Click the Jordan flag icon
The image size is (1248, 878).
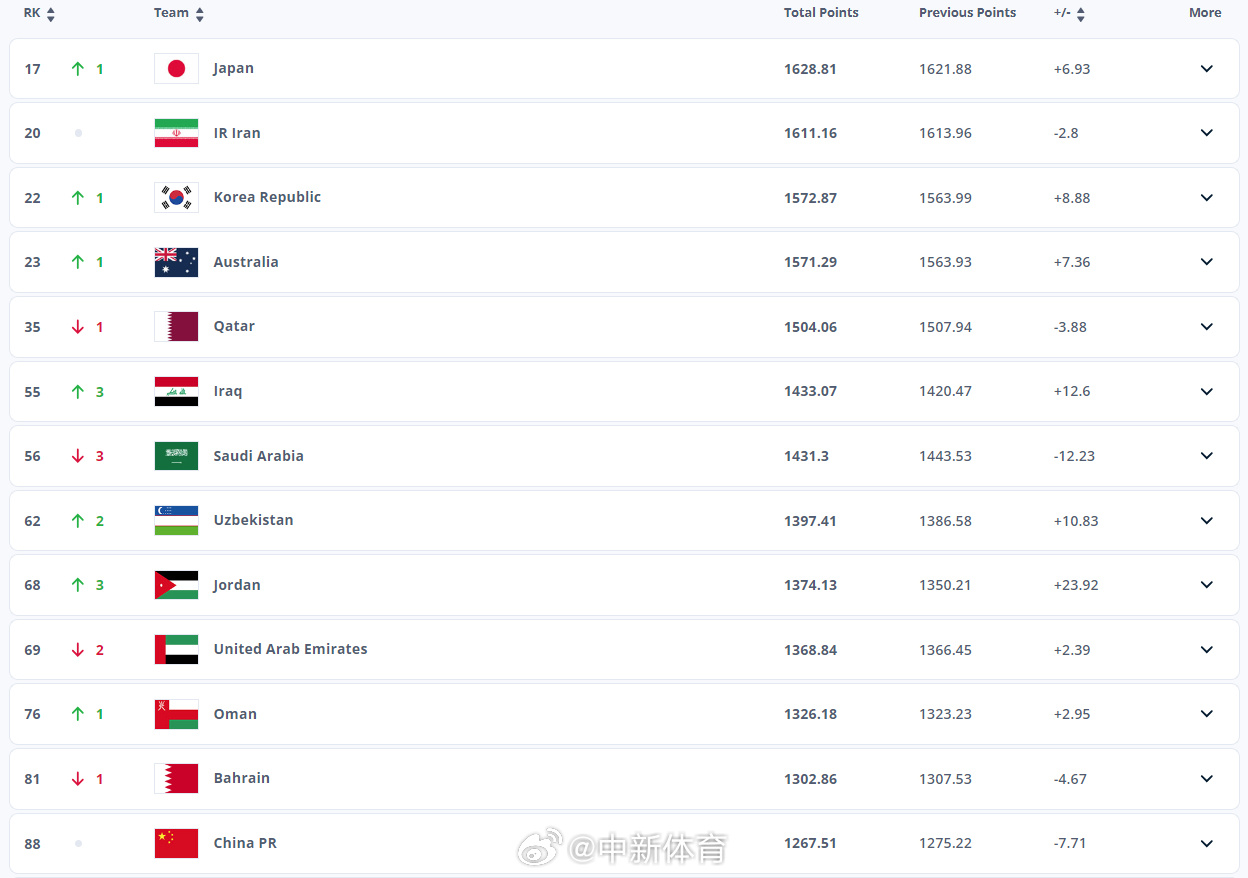[176, 585]
